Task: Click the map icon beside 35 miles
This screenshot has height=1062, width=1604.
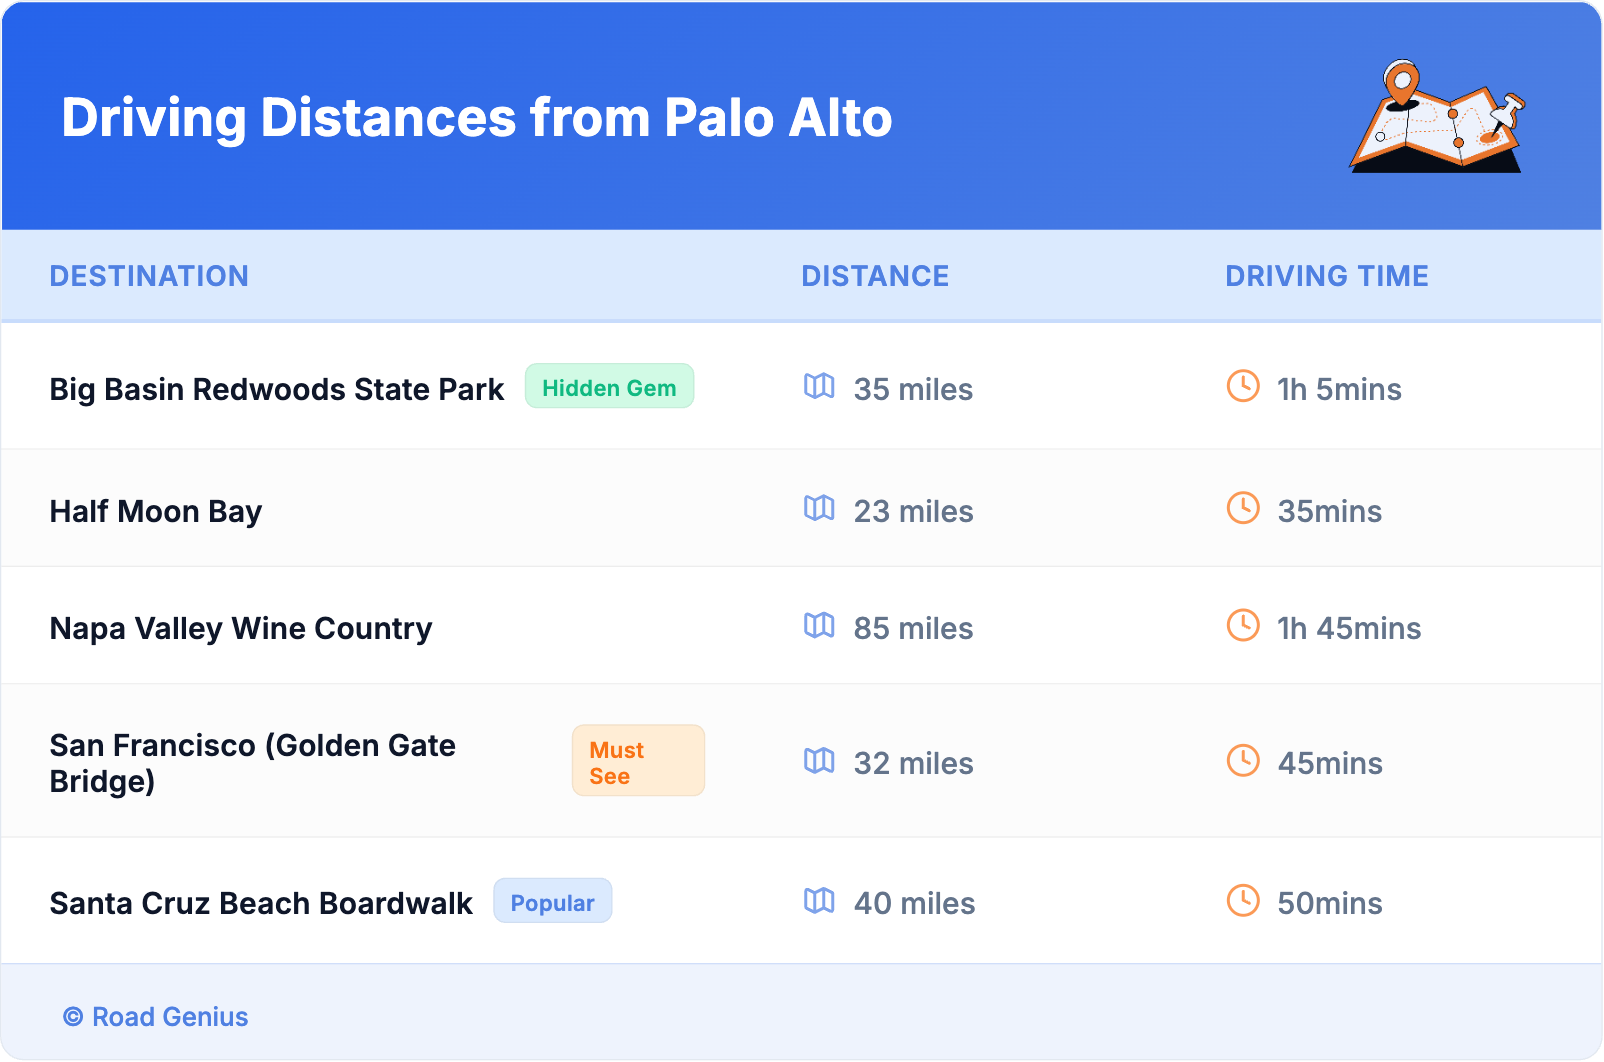Action: pyautogui.click(x=819, y=386)
